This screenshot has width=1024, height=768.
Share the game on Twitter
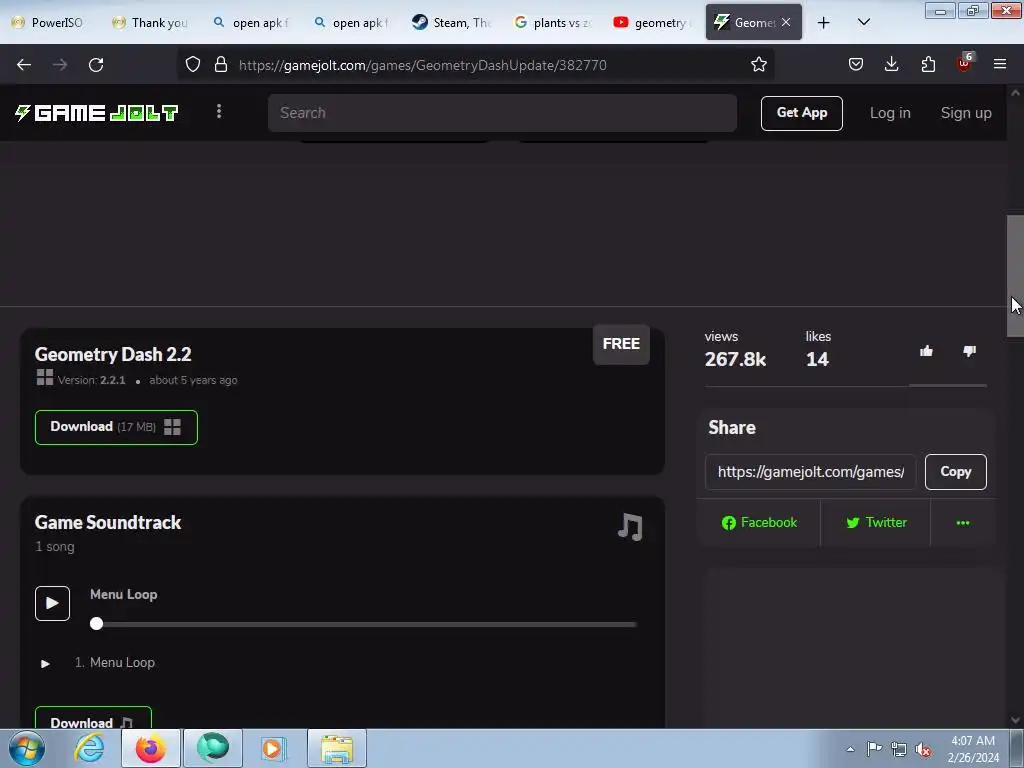pyautogui.click(x=876, y=522)
